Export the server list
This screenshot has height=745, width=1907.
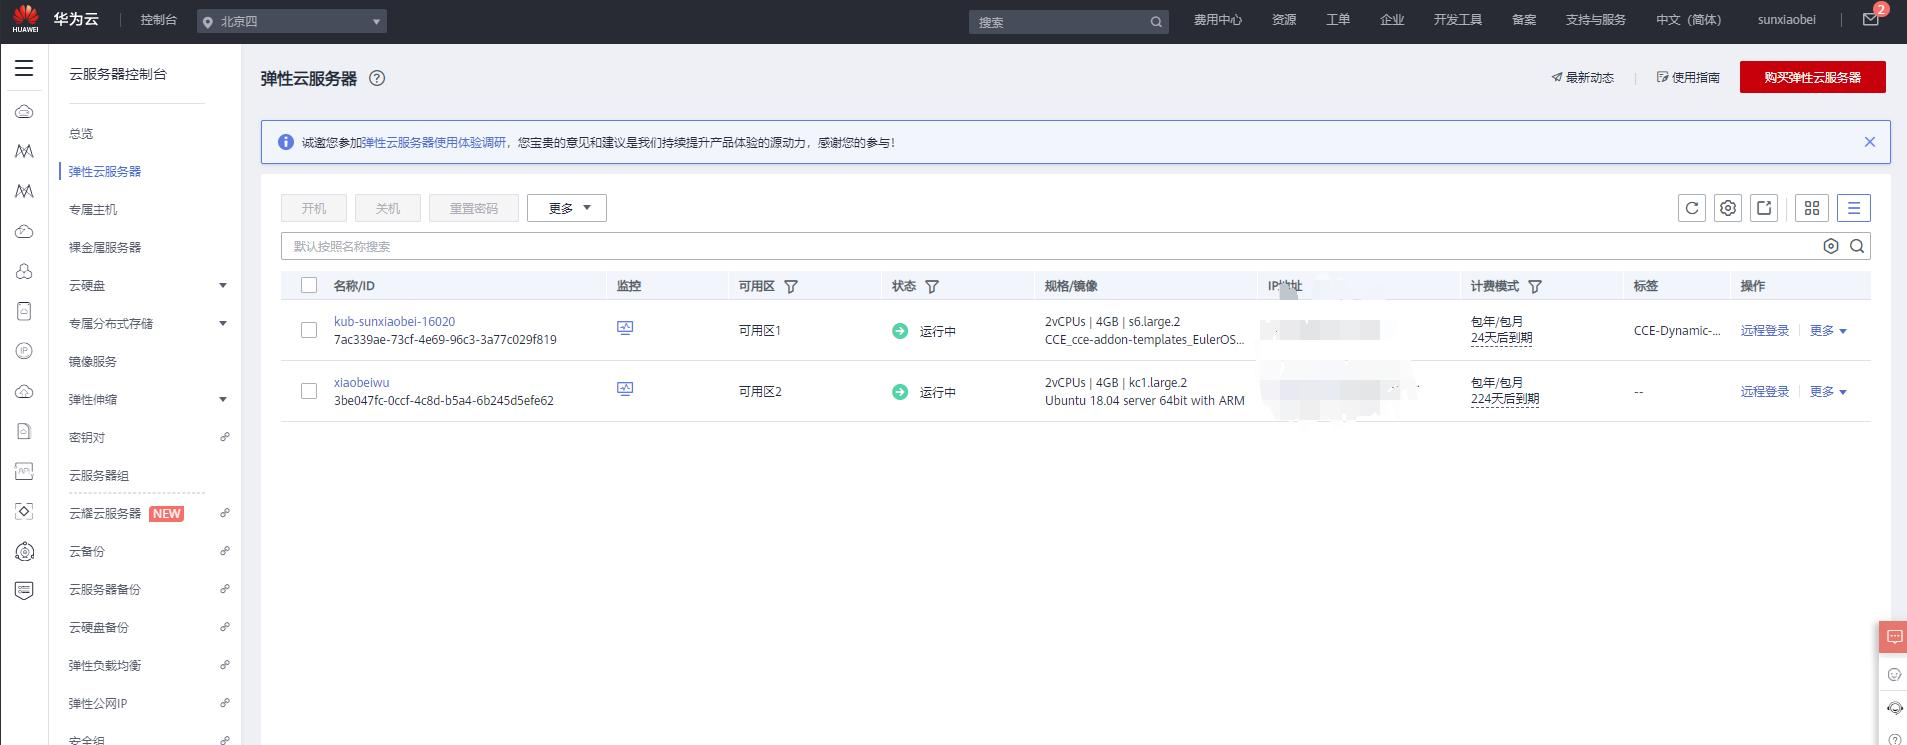click(x=1763, y=208)
